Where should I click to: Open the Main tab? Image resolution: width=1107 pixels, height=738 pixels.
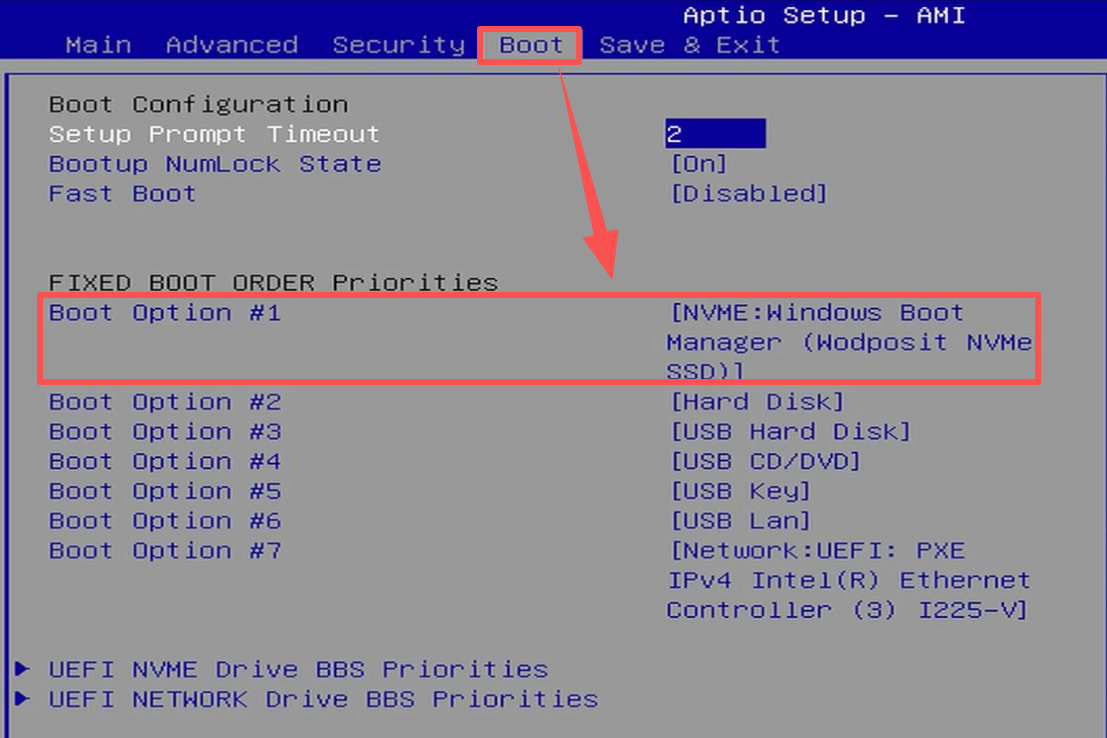98,45
